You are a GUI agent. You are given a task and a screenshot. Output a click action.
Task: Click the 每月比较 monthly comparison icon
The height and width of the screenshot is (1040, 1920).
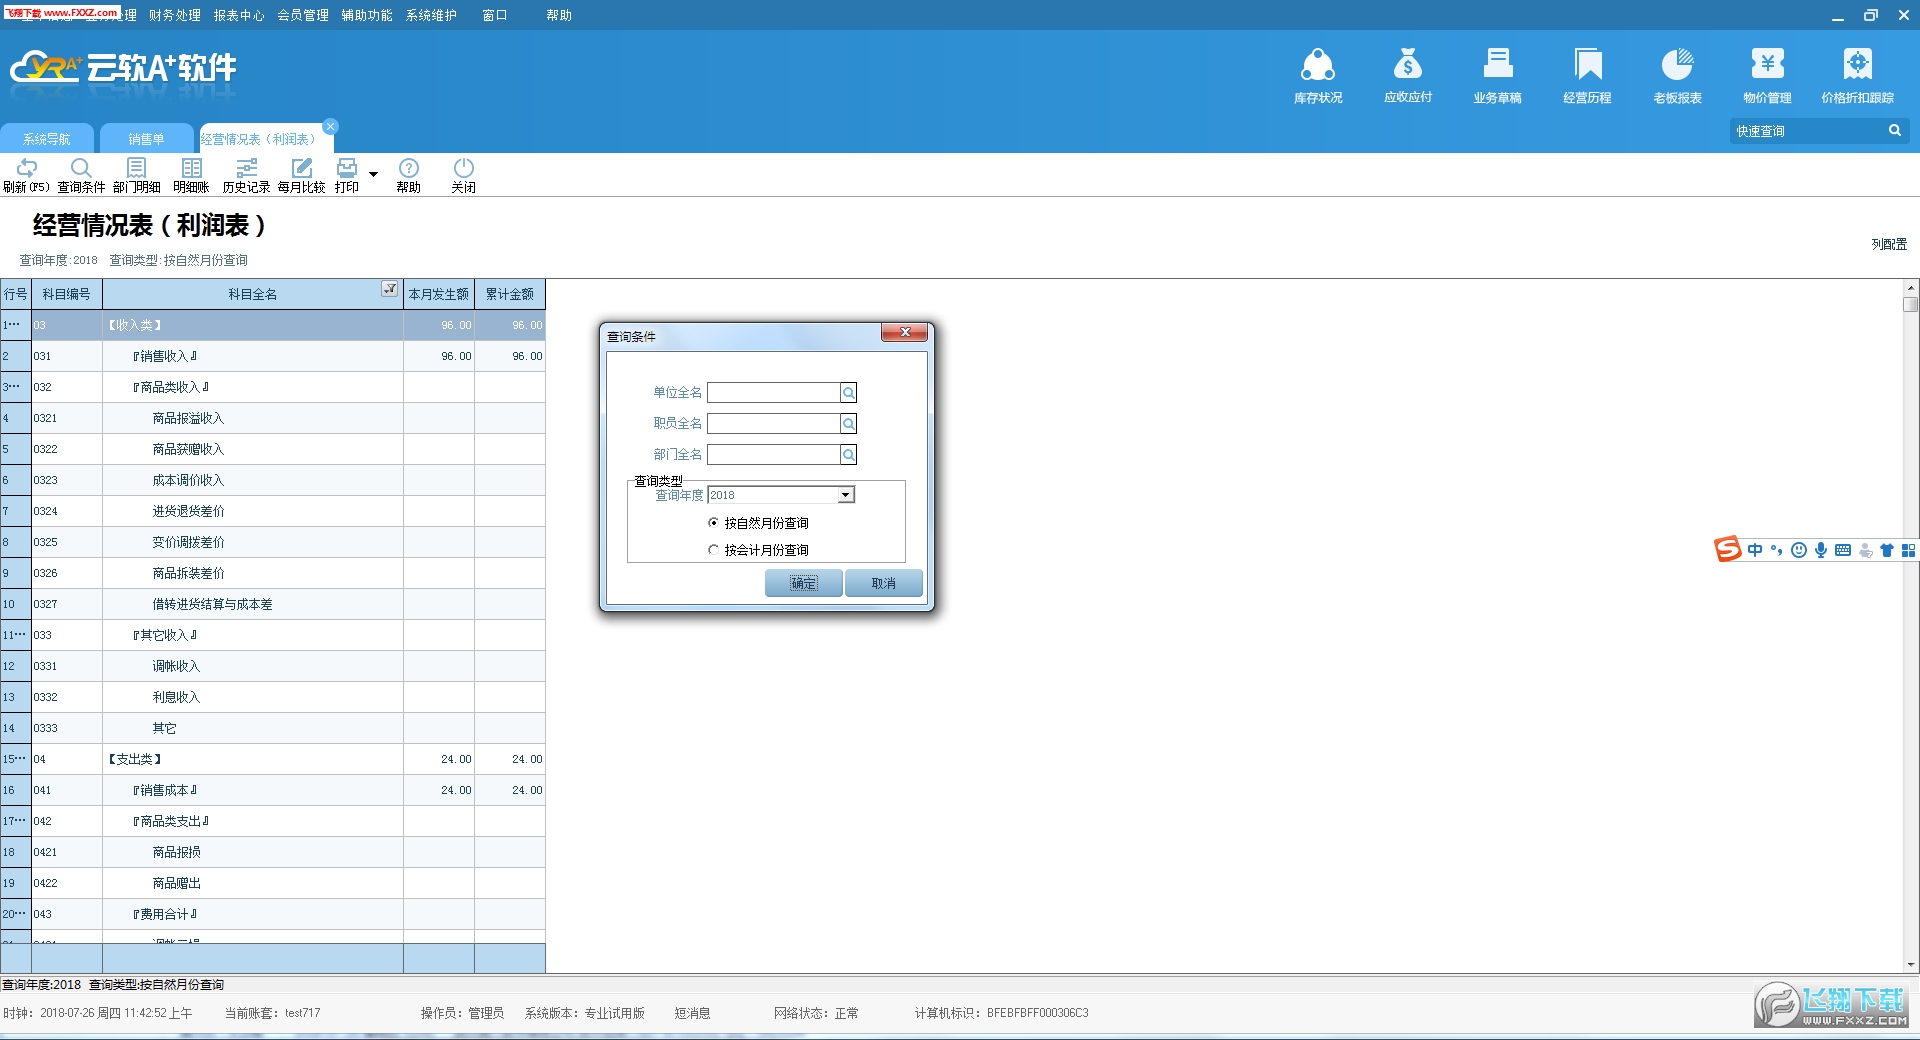coord(301,175)
